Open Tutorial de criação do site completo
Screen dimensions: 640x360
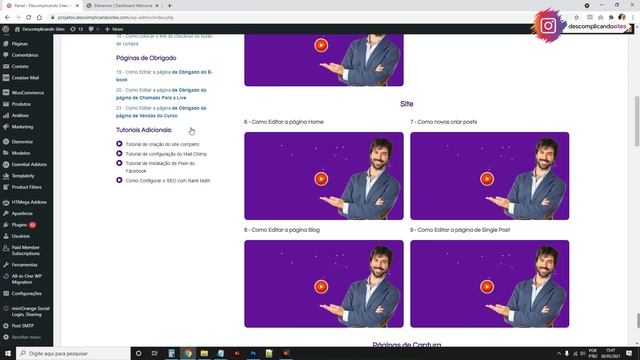pos(162,144)
